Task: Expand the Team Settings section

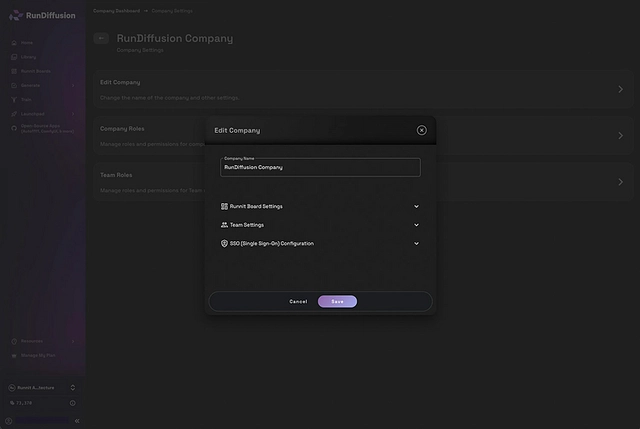Action: pyautogui.click(x=416, y=225)
